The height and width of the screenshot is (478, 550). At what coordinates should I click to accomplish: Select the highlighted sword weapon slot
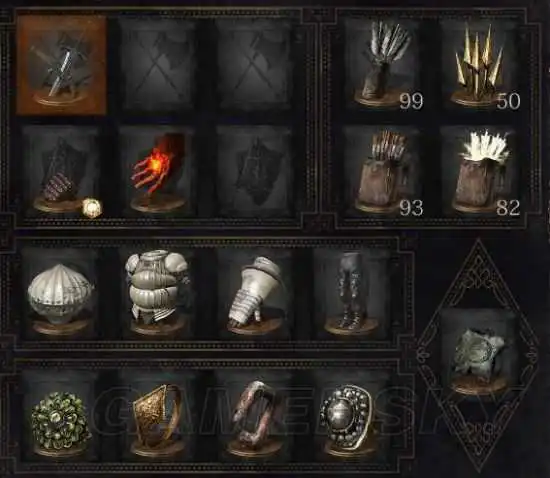(61, 65)
